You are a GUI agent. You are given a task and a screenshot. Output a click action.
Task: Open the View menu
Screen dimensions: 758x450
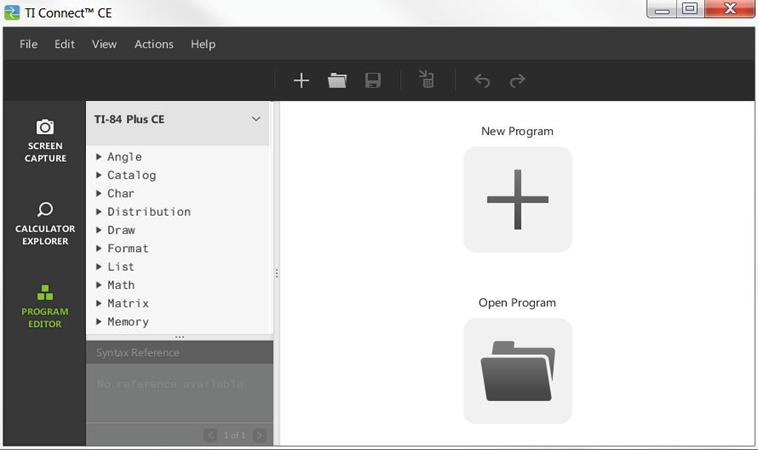pyautogui.click(x=104, y=44)
